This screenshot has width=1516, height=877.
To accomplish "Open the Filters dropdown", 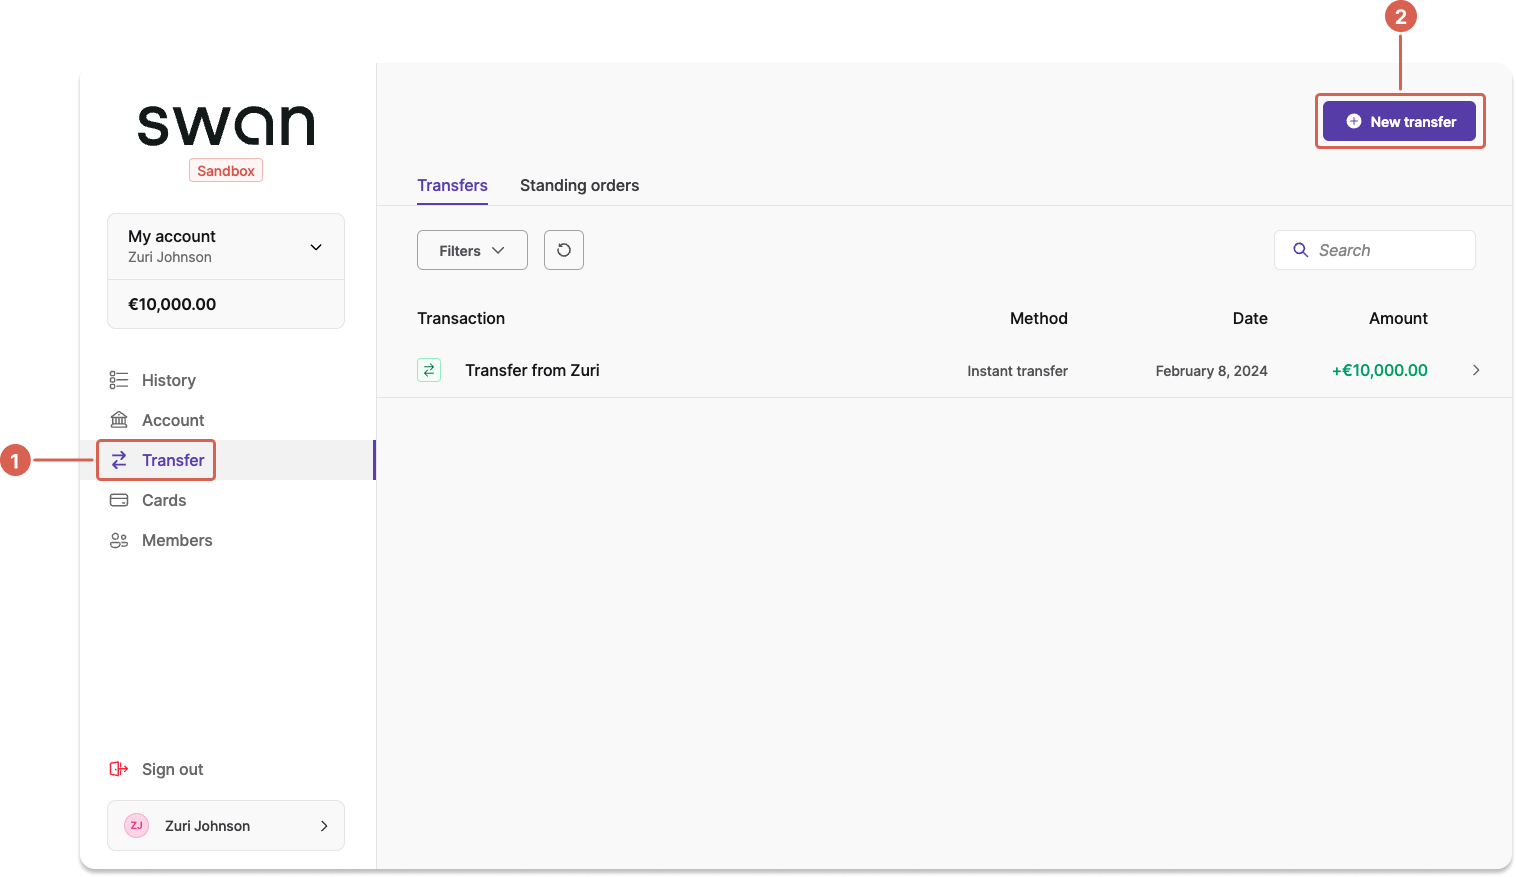I will click(472, 251).
